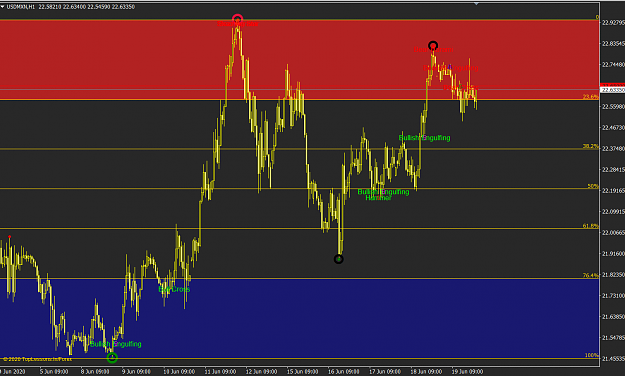625x376 pixels.
Task: Click the Hammer pattern label
Action: point(378,198)
